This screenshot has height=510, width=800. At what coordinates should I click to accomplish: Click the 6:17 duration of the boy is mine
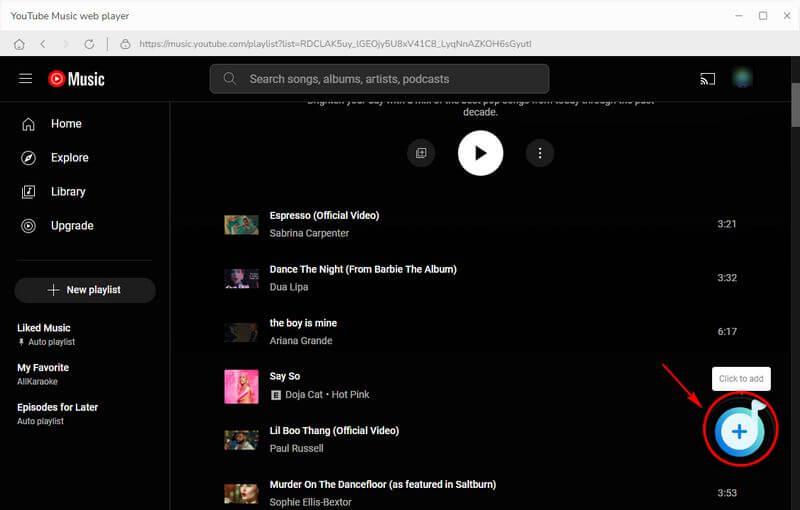pyautogui.click(x=727, y=332)
